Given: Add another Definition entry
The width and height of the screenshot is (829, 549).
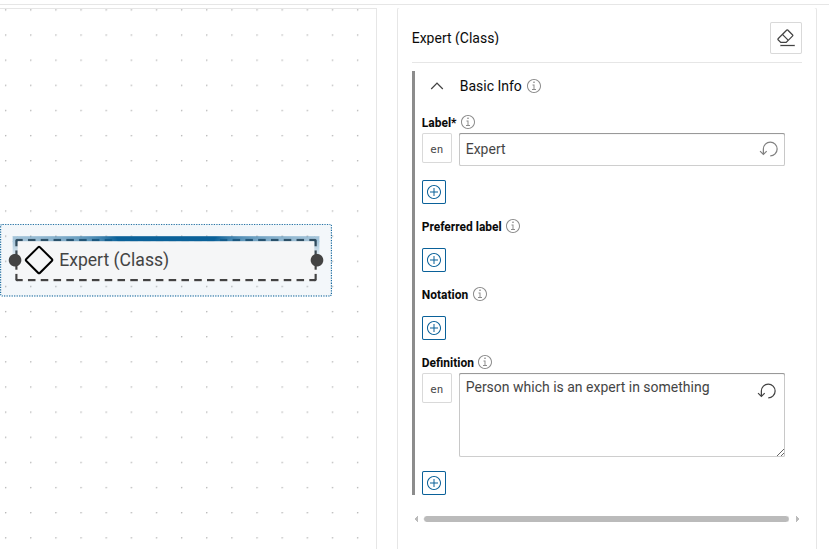Looking at the screenshot, I should (x=434, y=483).
